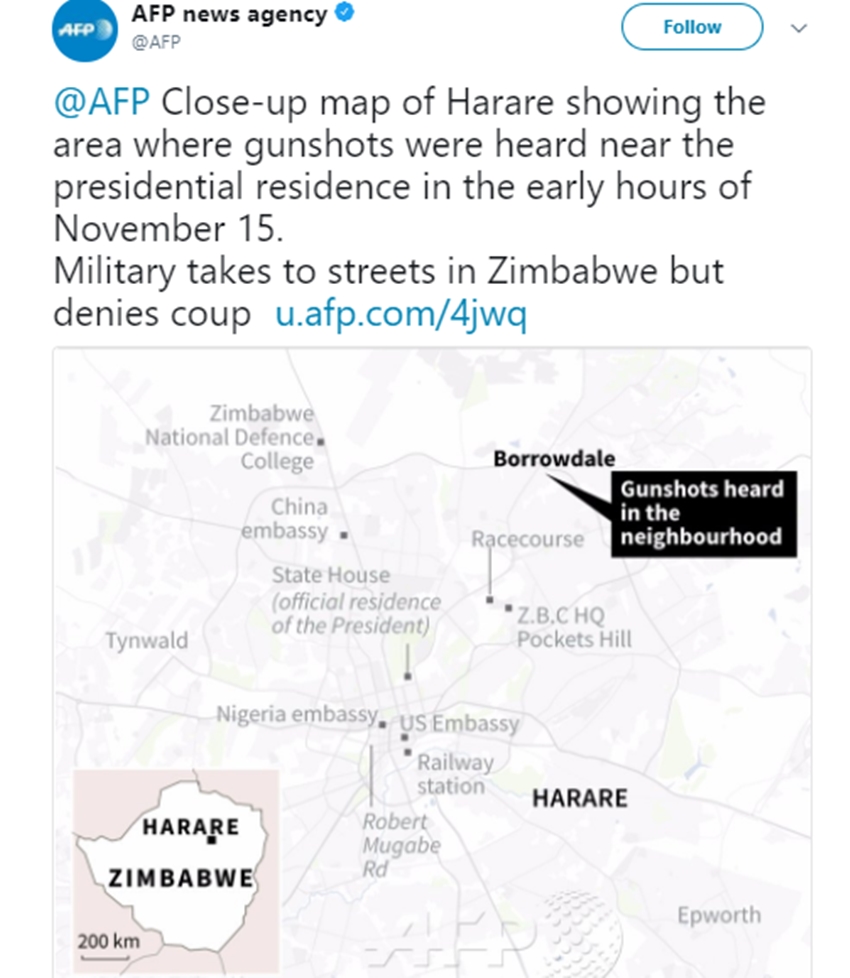Click the Nigeria embassy marker dot
This screenshot has height=978, width=850.
[382, 722]
